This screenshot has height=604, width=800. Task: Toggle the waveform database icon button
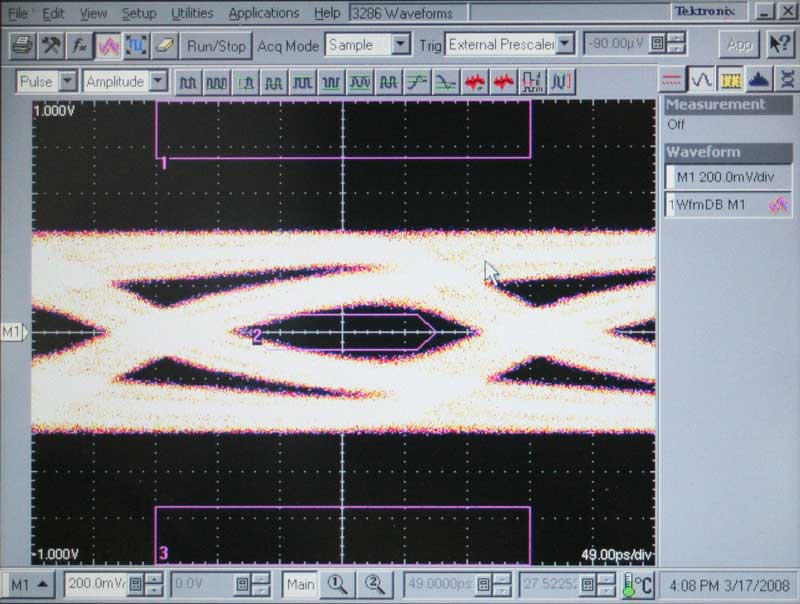coord(108,45)
